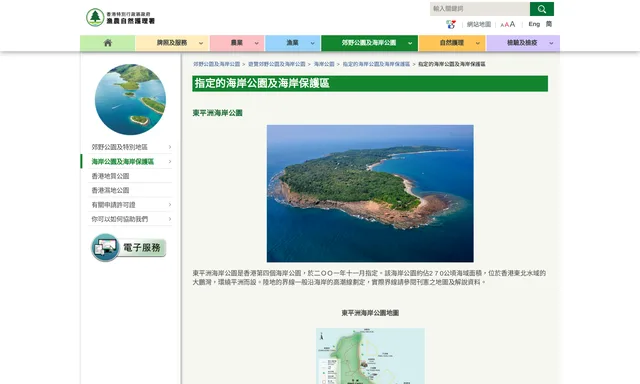Select the largest A text size
The width and height of the screenshot is (640, 384).
(x=512, y=24)
